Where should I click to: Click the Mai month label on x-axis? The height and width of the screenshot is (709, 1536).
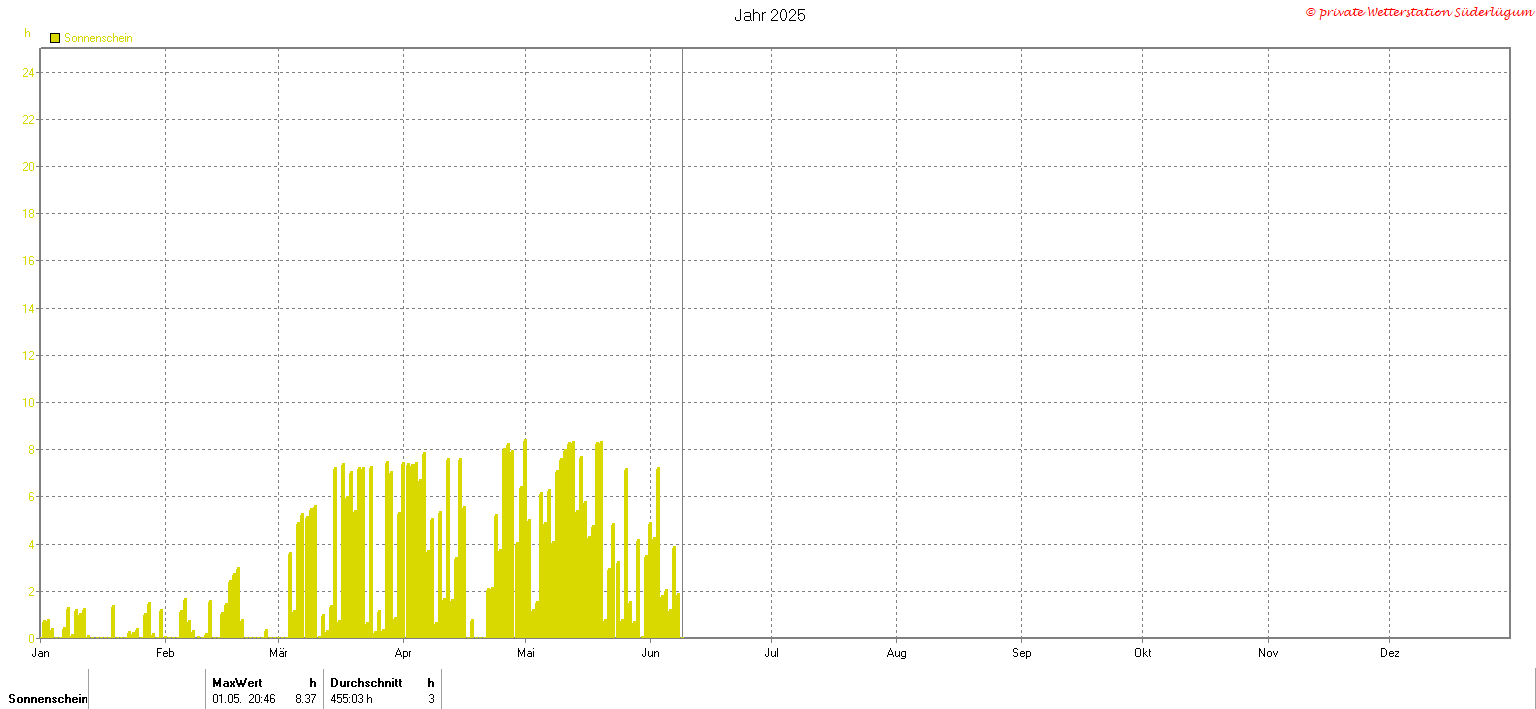click(526, 654)
